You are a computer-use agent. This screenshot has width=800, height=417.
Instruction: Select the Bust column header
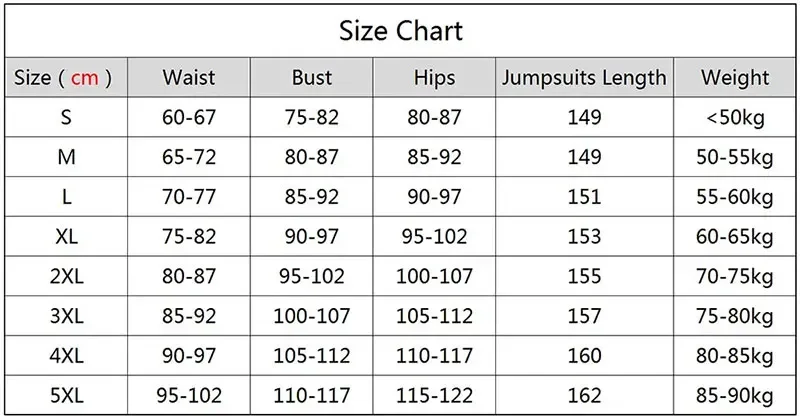click(x=312, y=78)
